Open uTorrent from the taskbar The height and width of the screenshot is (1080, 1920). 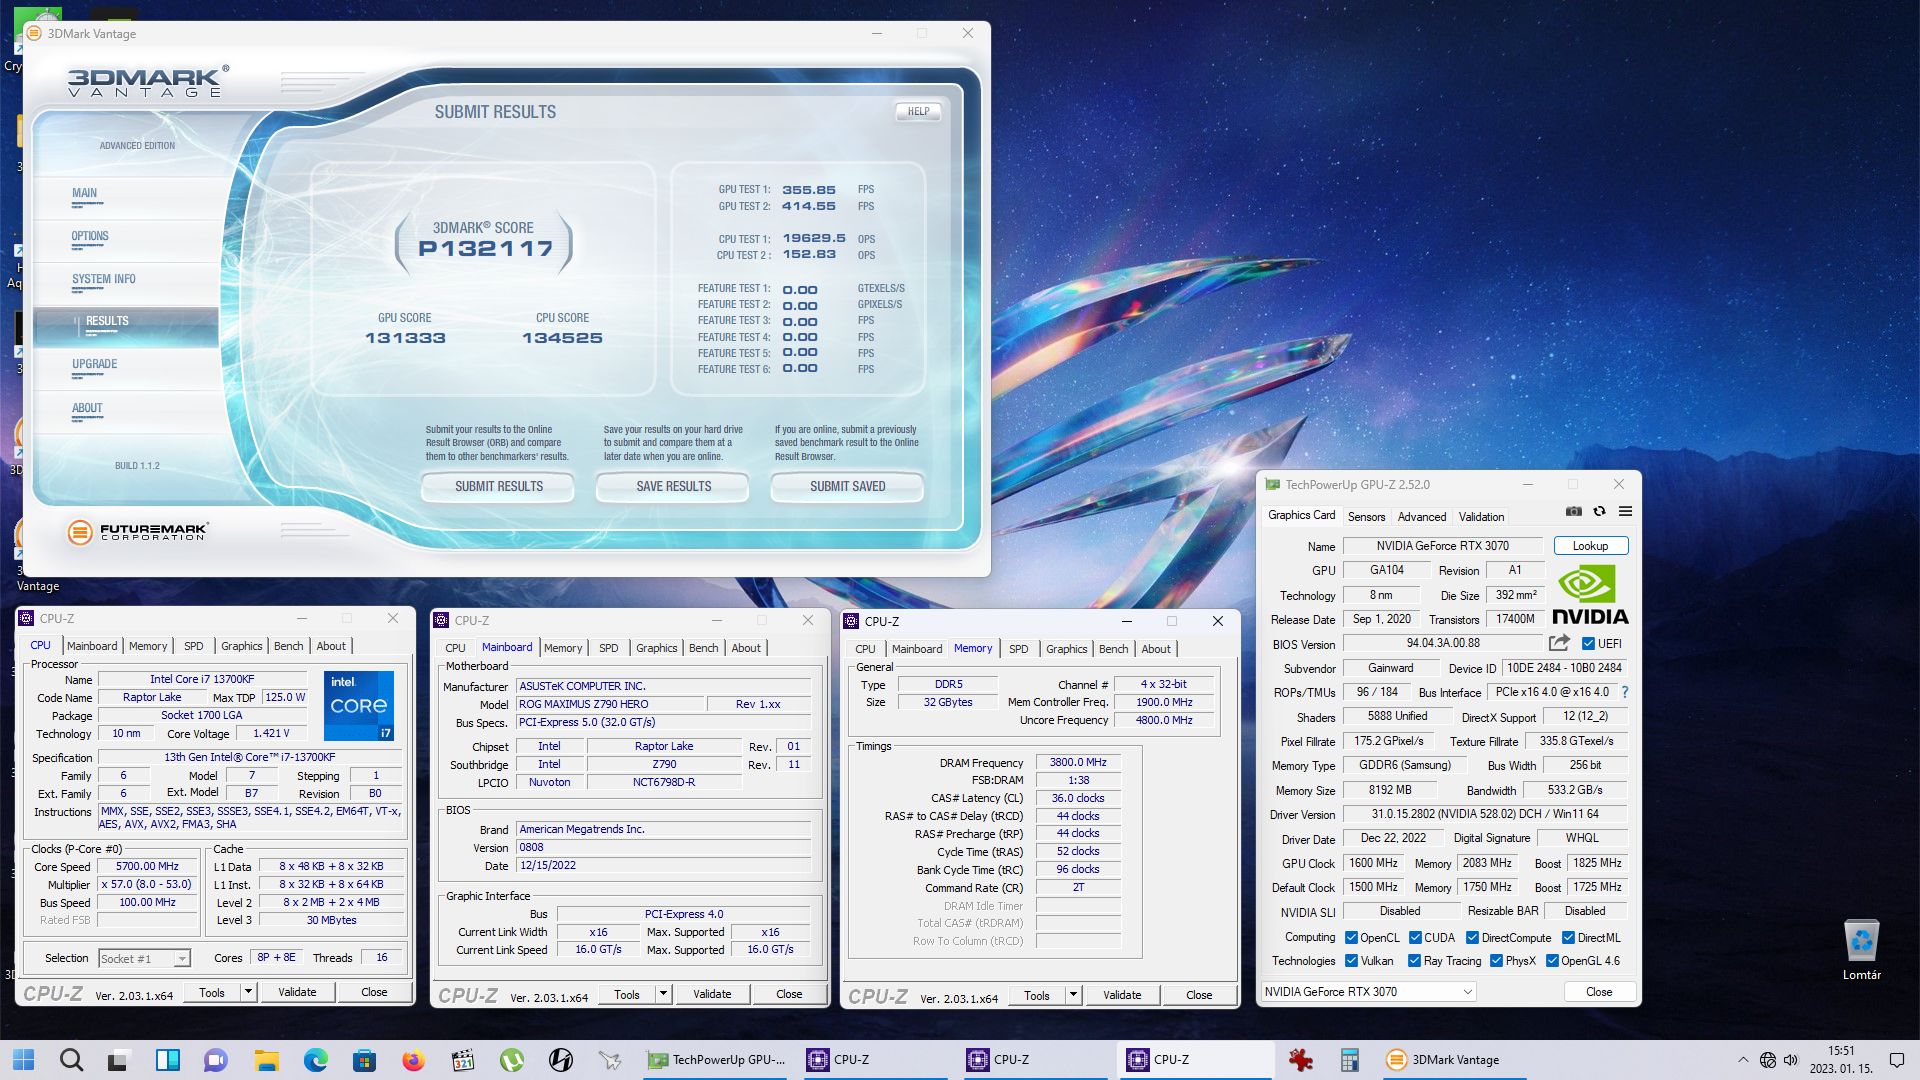(x=511, y=1060)
